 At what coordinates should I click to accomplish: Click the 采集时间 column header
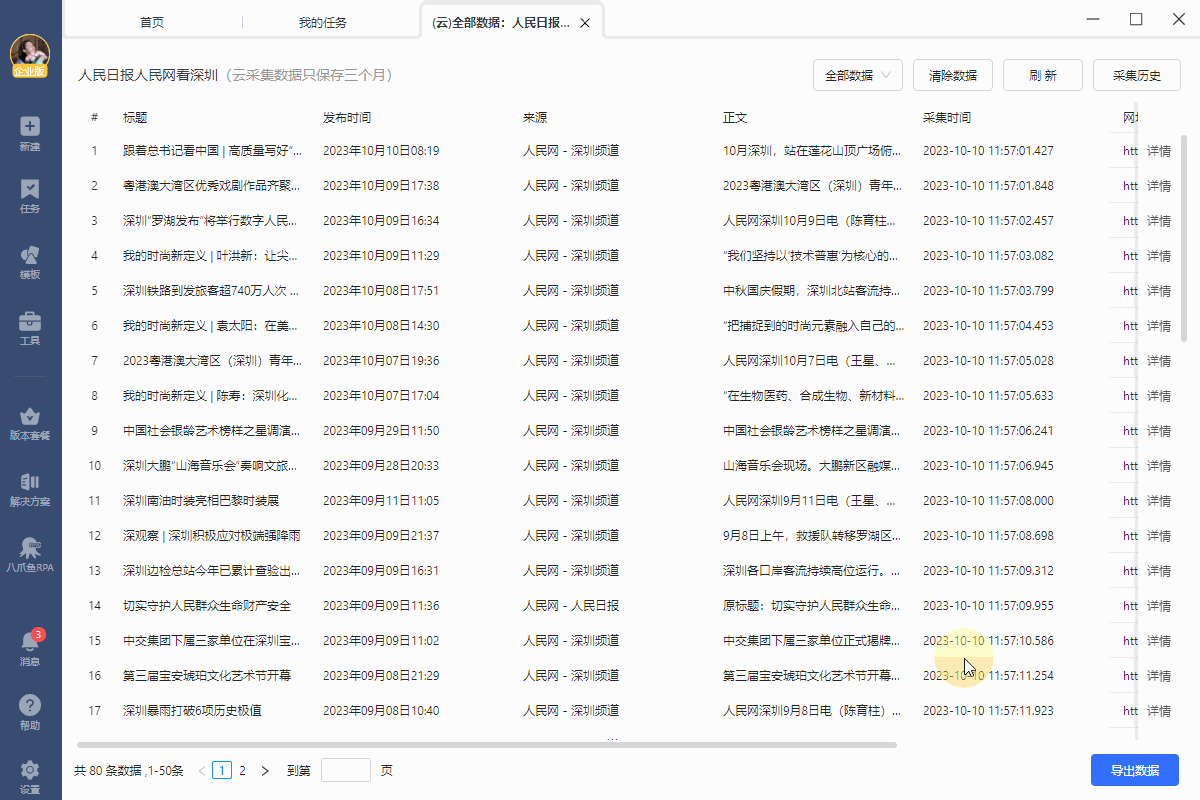947,118
